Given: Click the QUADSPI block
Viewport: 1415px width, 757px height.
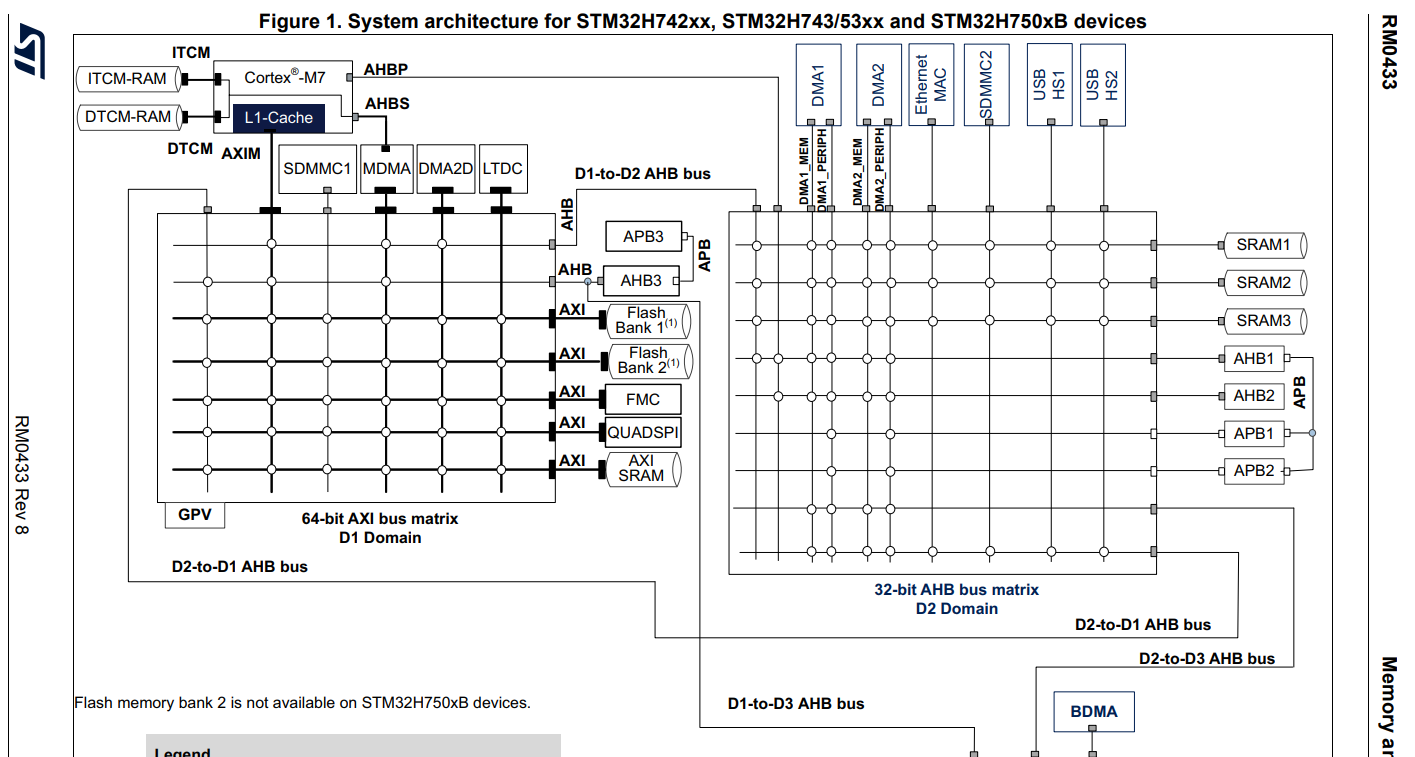Looking at the screenshot, I should 641,433.
